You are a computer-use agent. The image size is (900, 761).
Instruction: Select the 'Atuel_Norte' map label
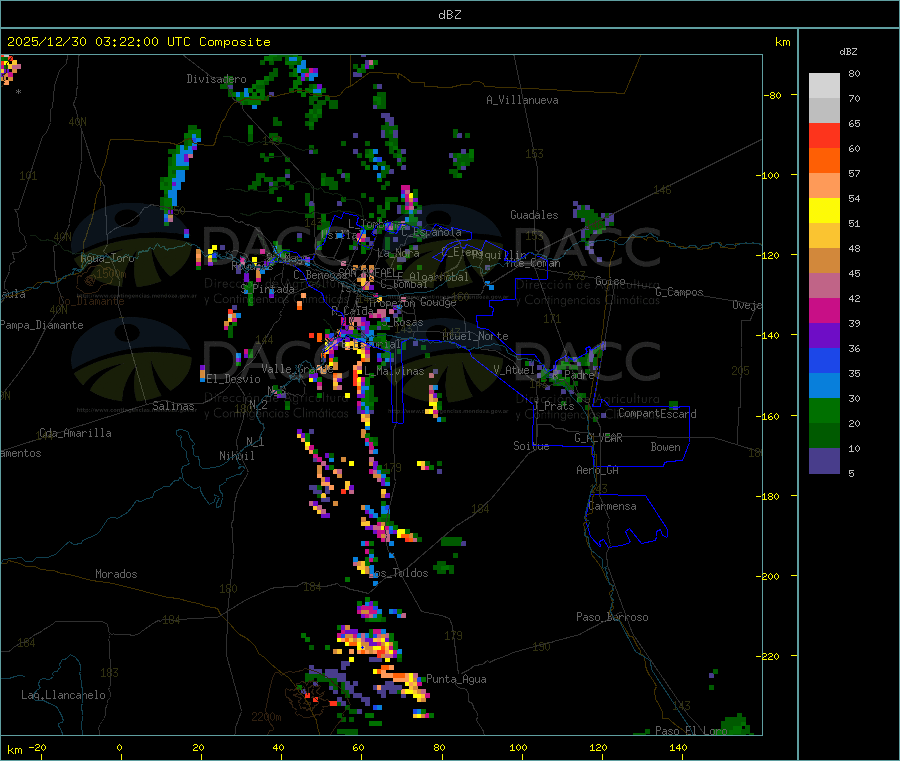(475, 336)
